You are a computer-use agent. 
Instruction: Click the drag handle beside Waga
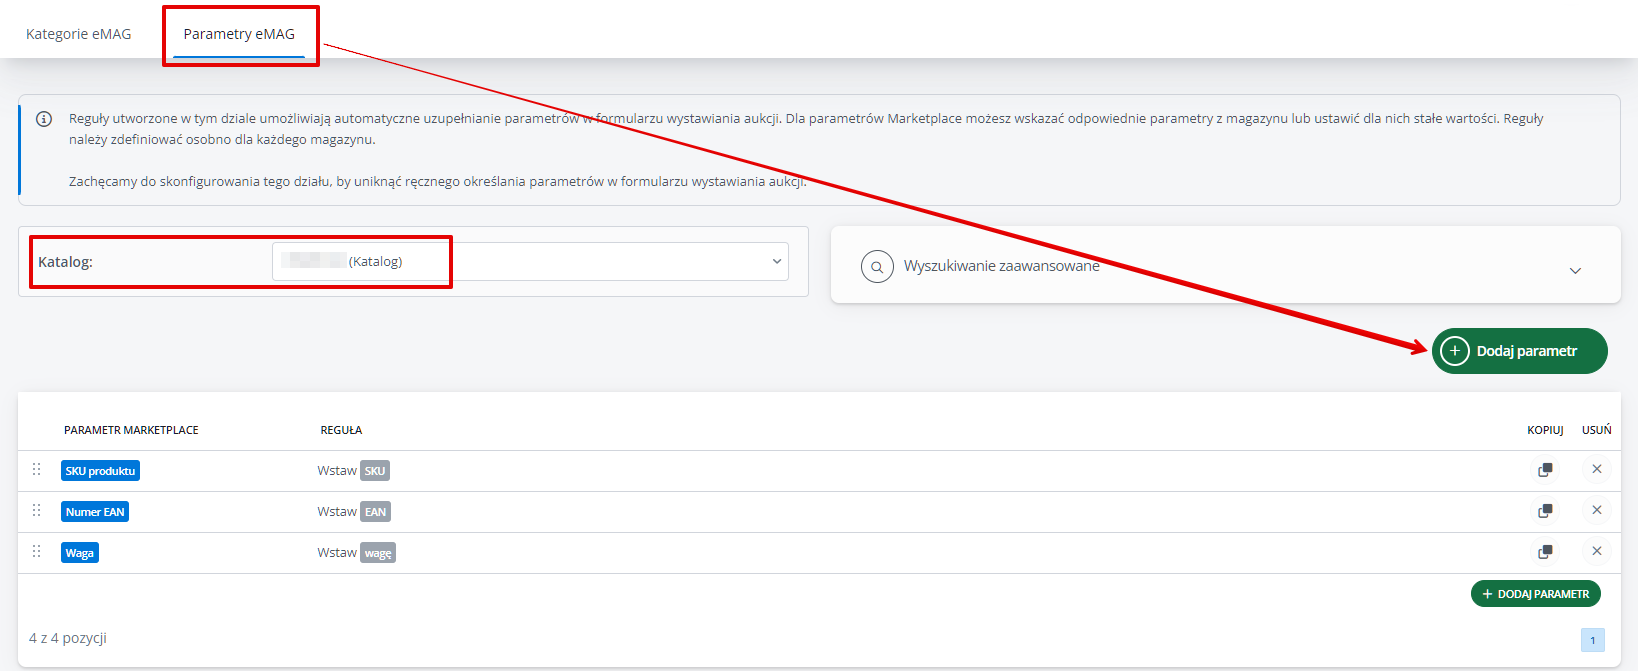tap(37, 552)
